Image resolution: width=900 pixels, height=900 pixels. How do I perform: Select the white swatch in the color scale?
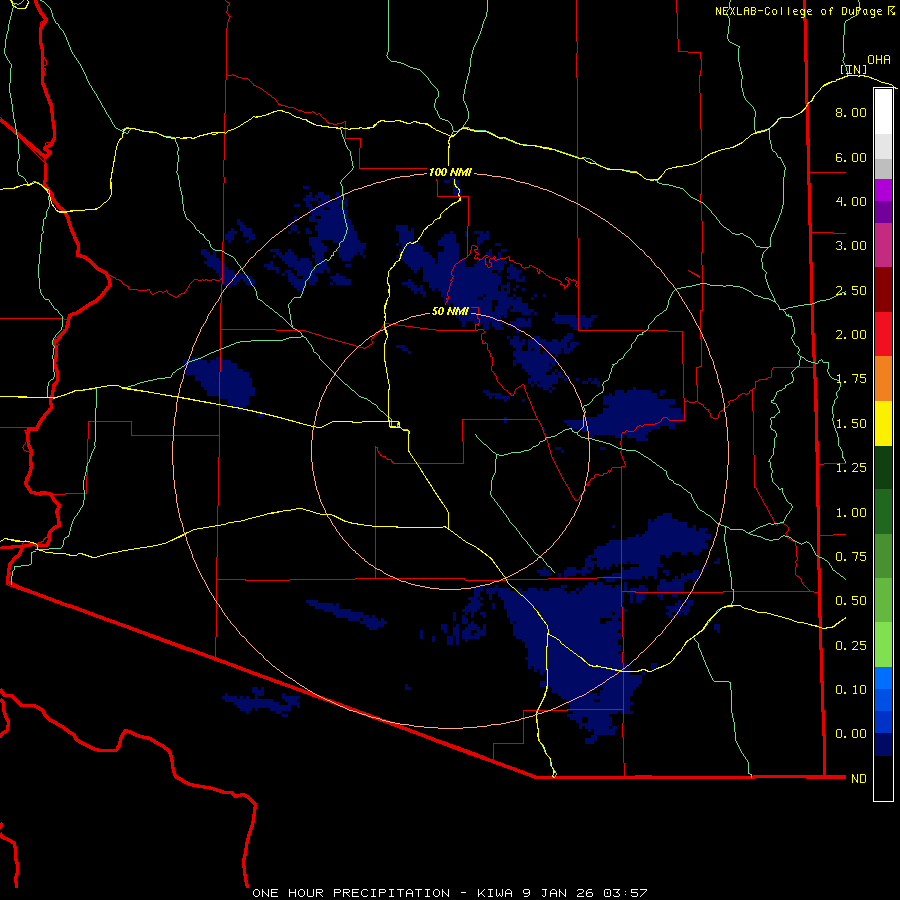883,112
